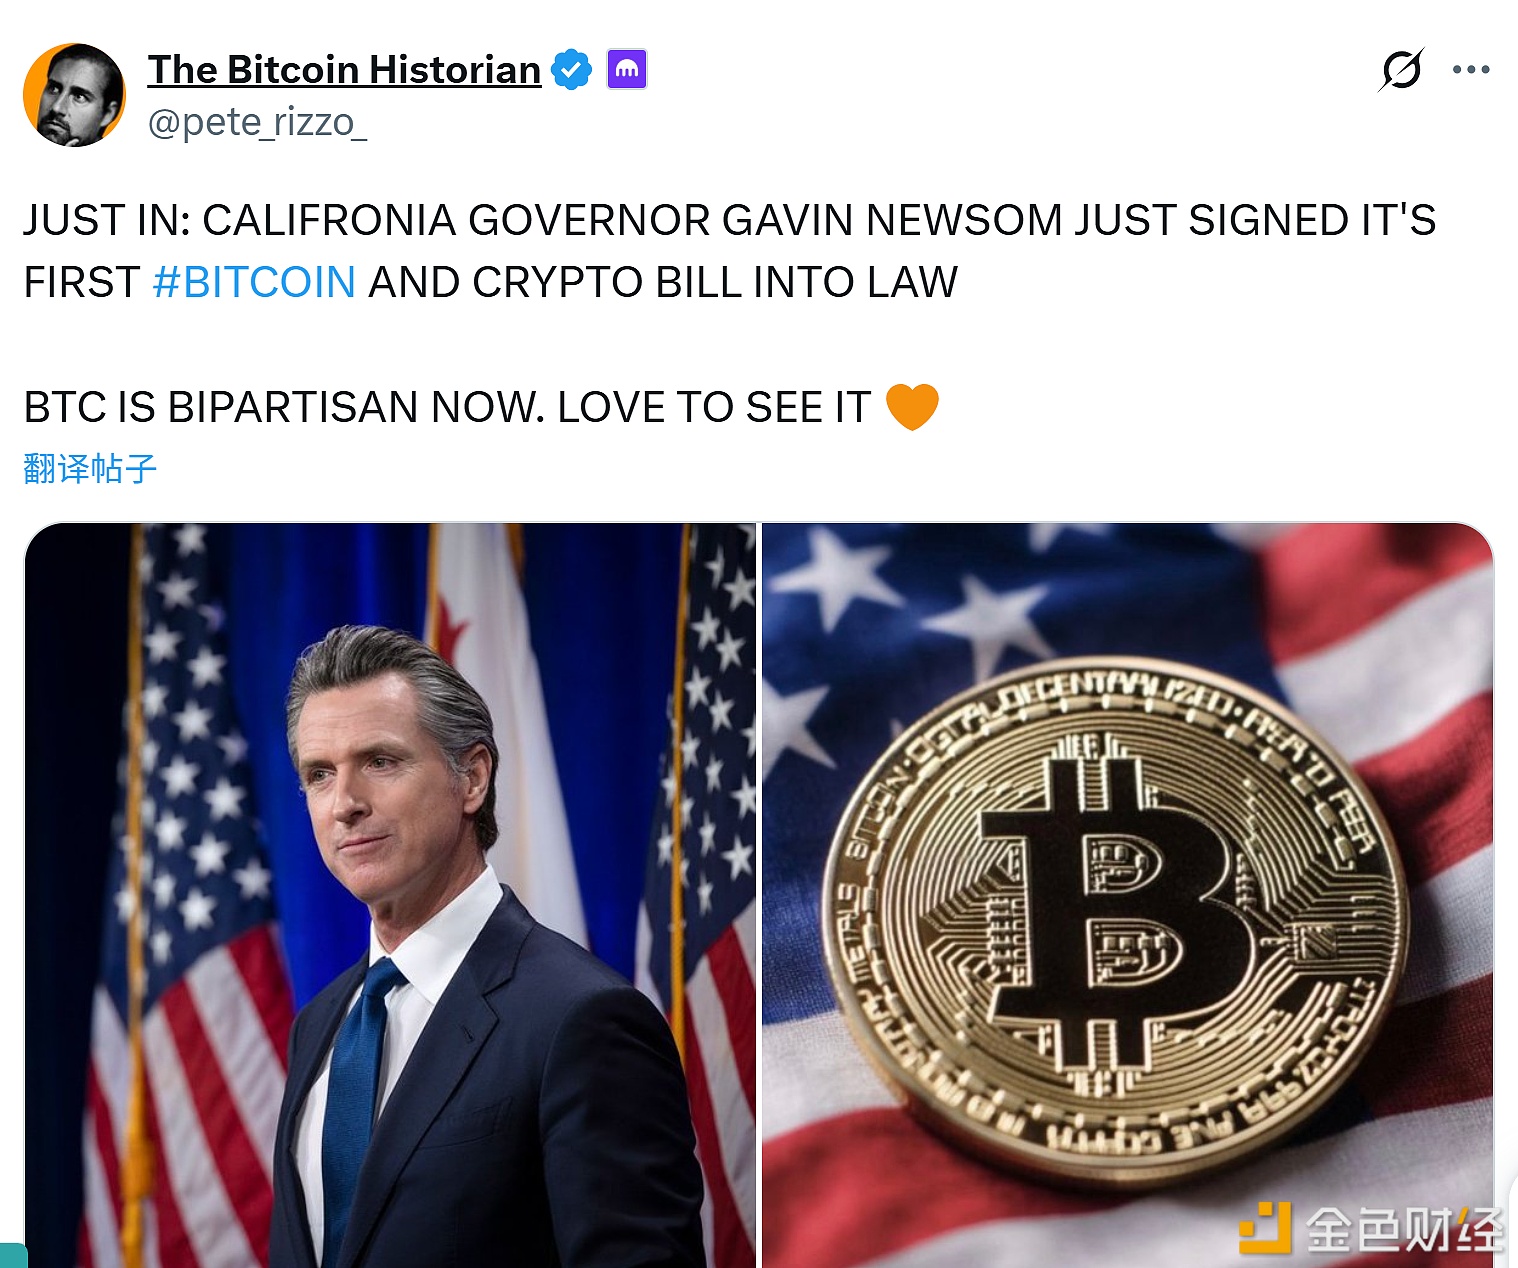Click the text line starting JUST IN: CALIFRONIA
The height and width of the screenshot is (1268, 1518).
pyautogui.click(x=730, y=220)
